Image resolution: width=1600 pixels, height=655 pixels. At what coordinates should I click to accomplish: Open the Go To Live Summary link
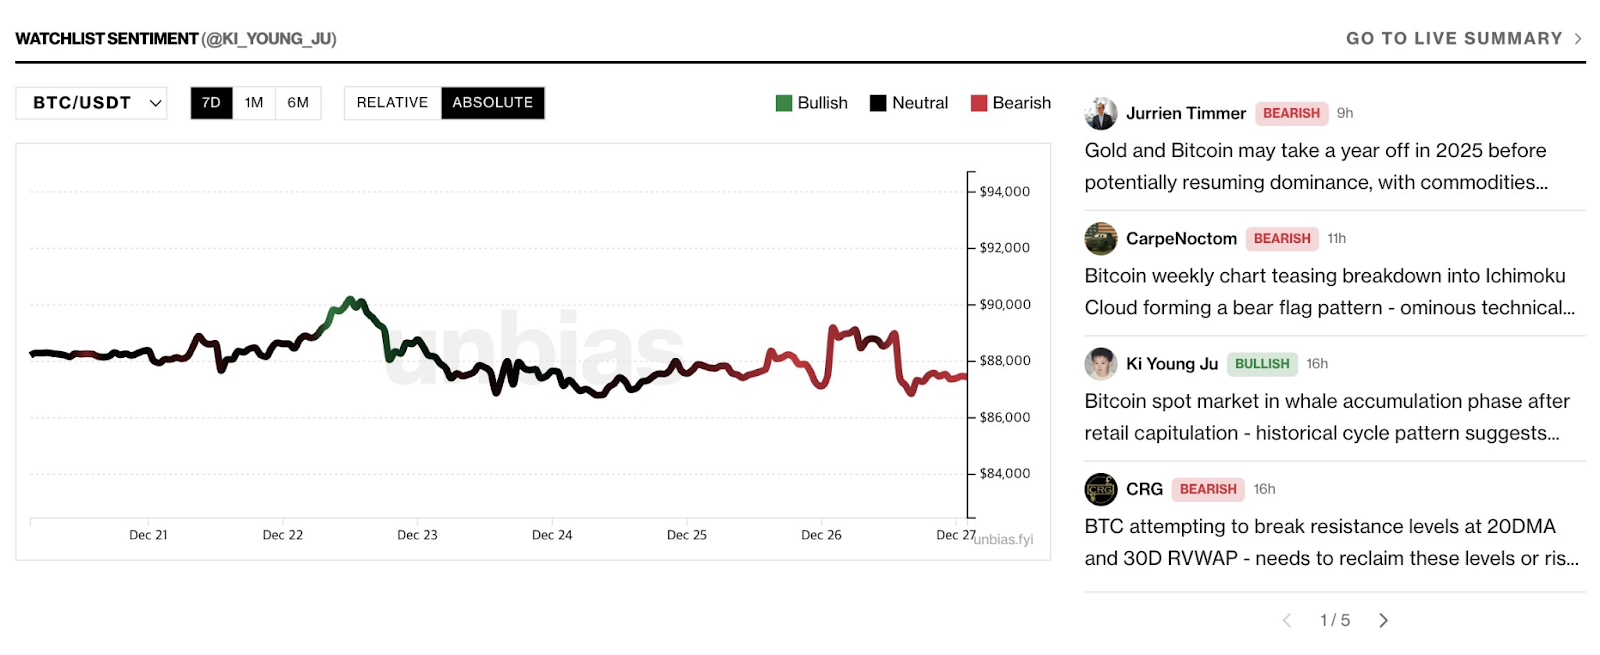1453,39
